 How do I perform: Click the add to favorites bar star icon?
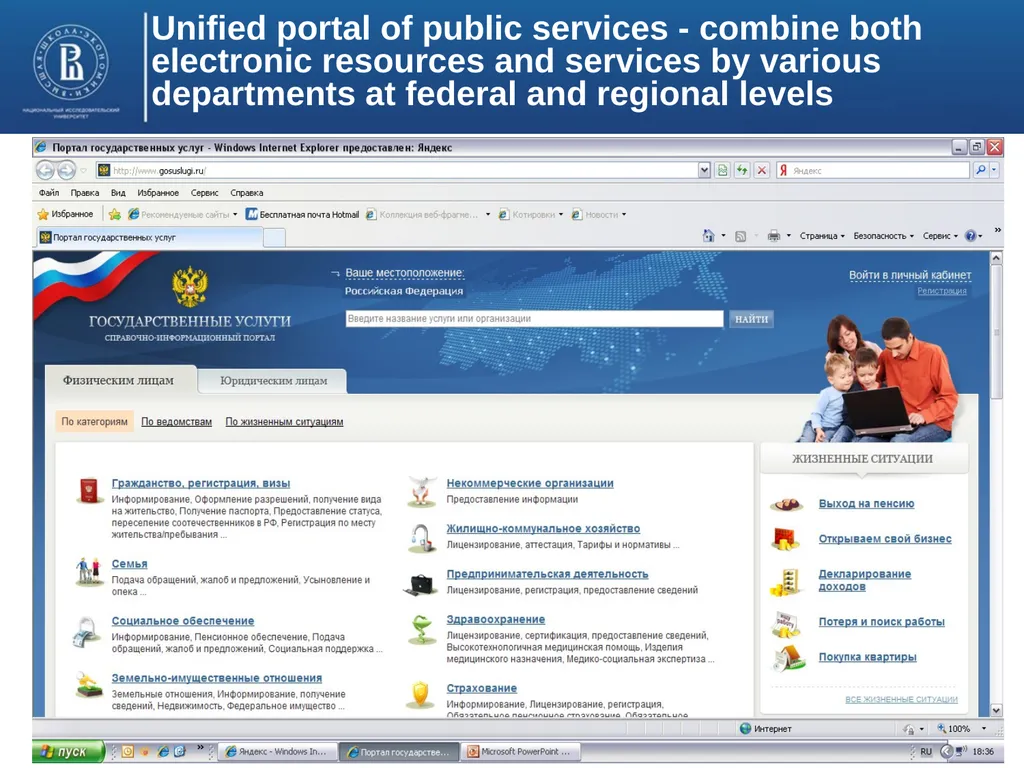(x=115, y=214)
